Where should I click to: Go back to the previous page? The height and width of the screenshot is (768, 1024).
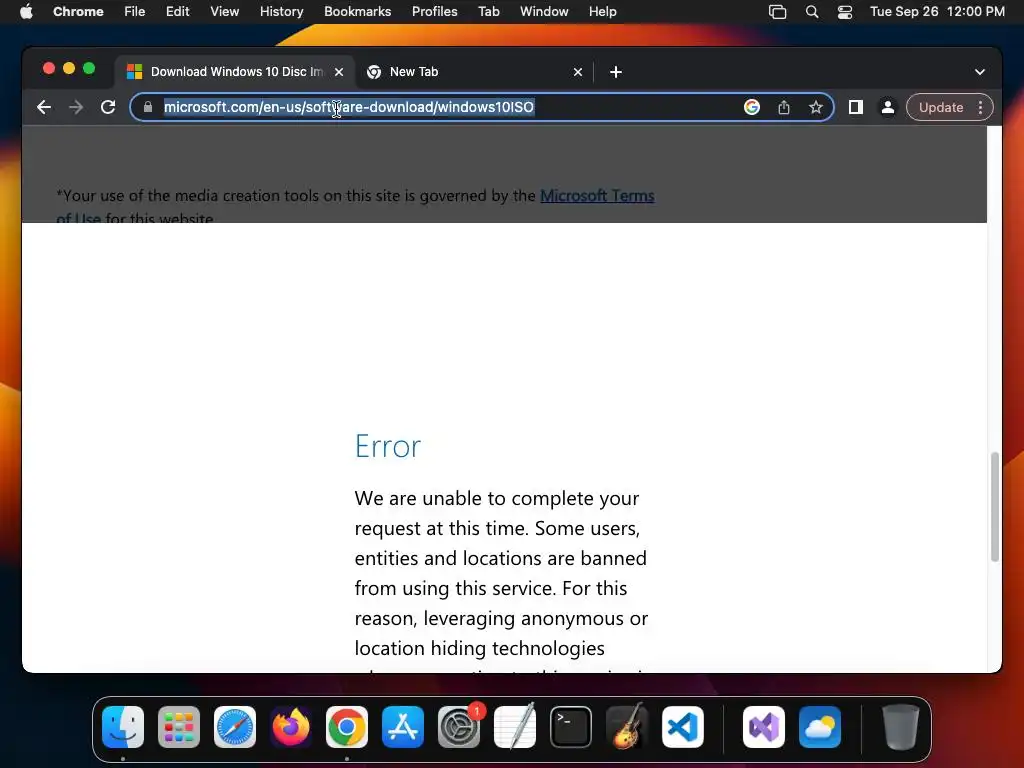(x=44, y=107)
